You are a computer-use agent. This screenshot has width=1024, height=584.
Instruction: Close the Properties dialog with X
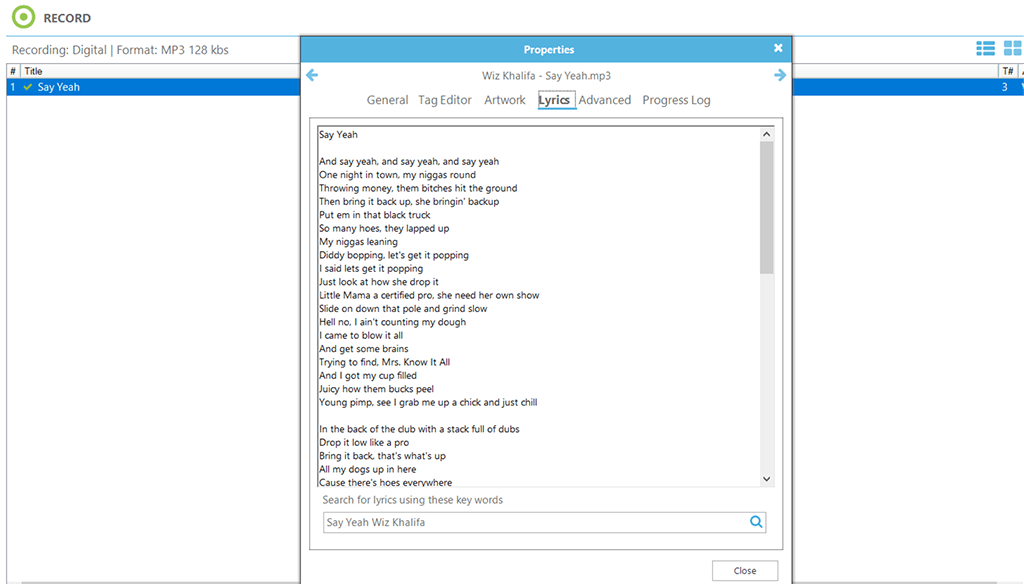(778, 48)
